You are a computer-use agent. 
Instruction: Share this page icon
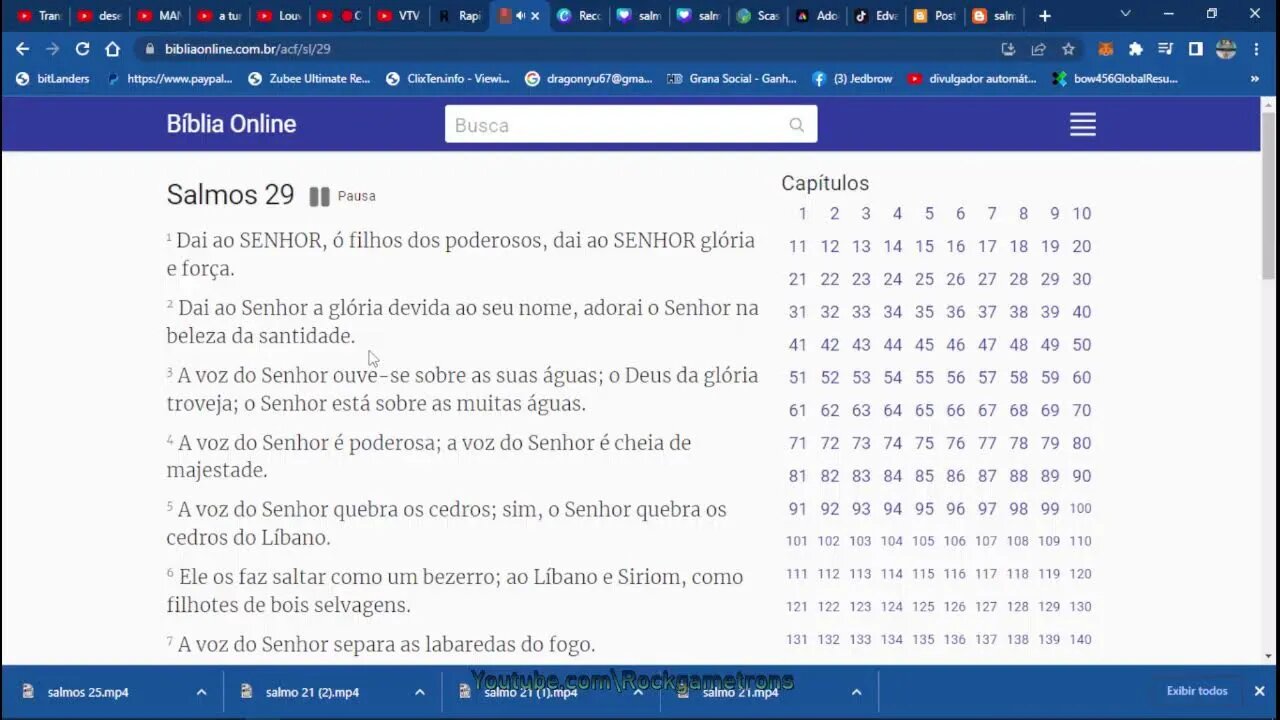1038,49
